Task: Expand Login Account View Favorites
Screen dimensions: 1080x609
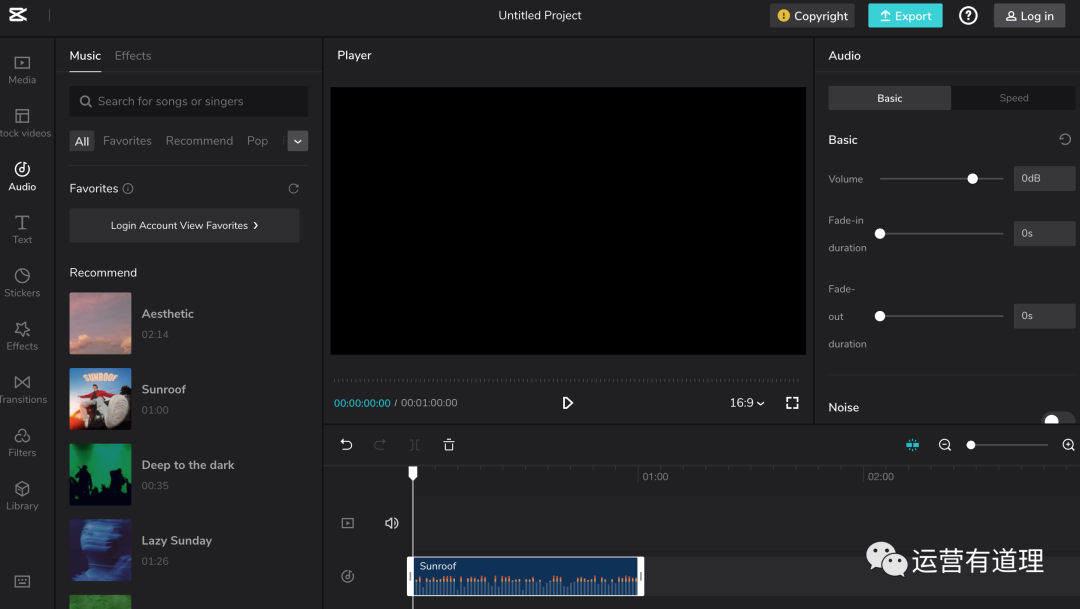Action: (184, 226)
